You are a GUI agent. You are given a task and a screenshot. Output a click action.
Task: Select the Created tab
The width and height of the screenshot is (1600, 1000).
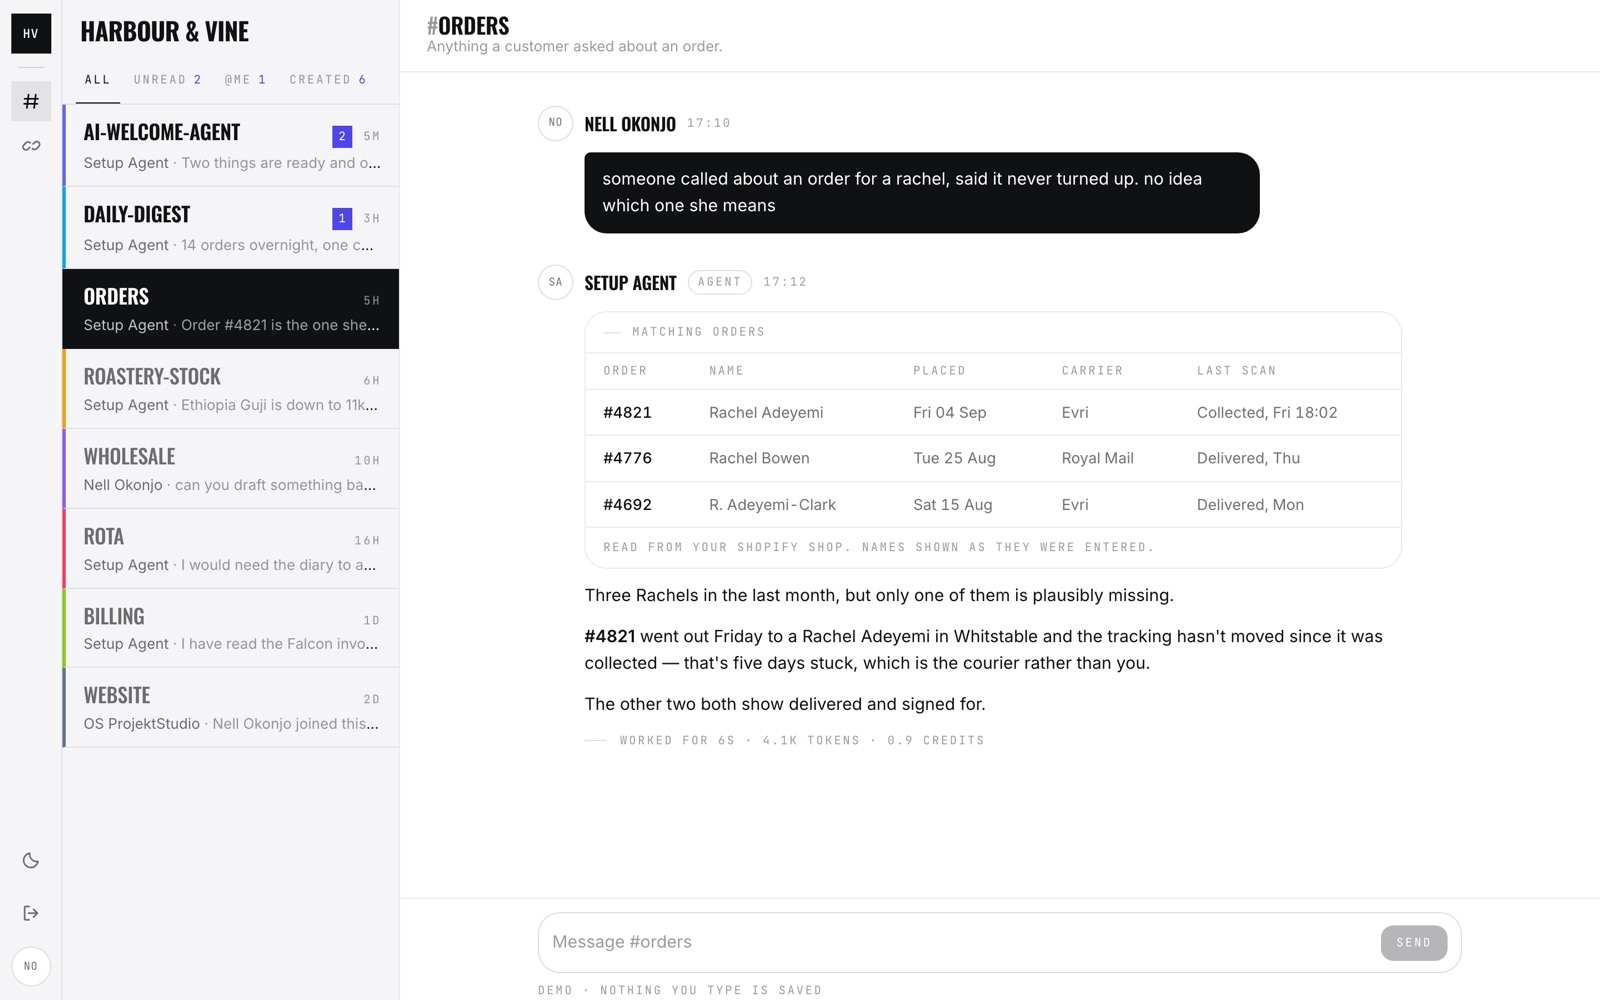(x=327, y=80)
